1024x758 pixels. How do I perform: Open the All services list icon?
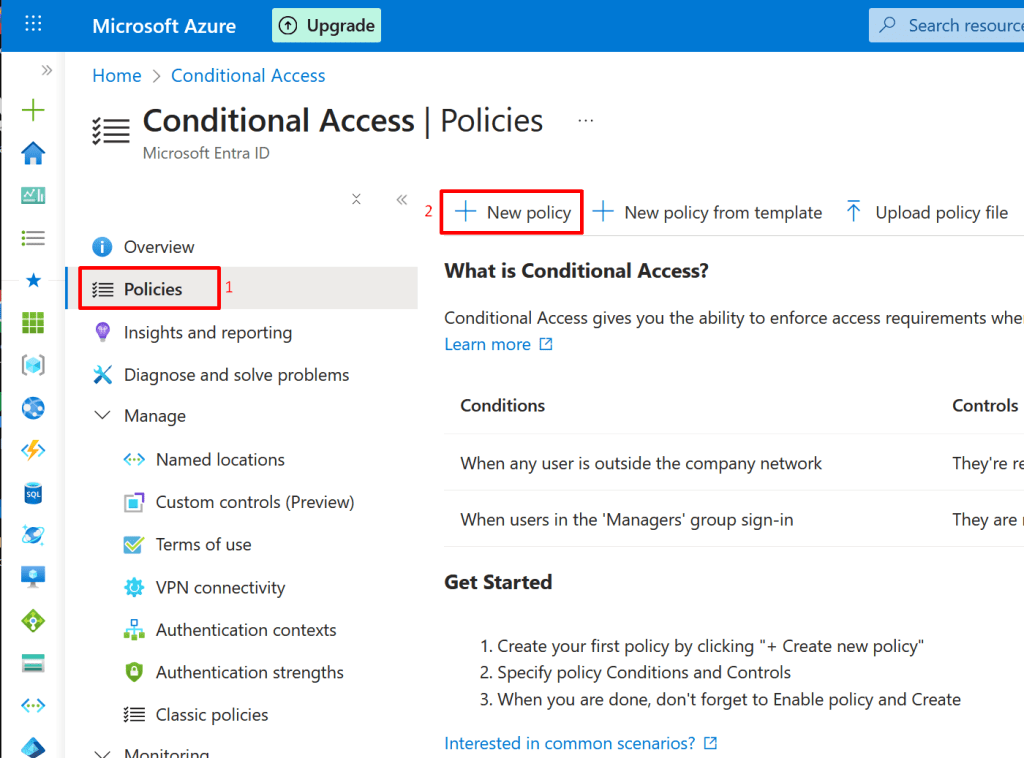pos(33,238)
